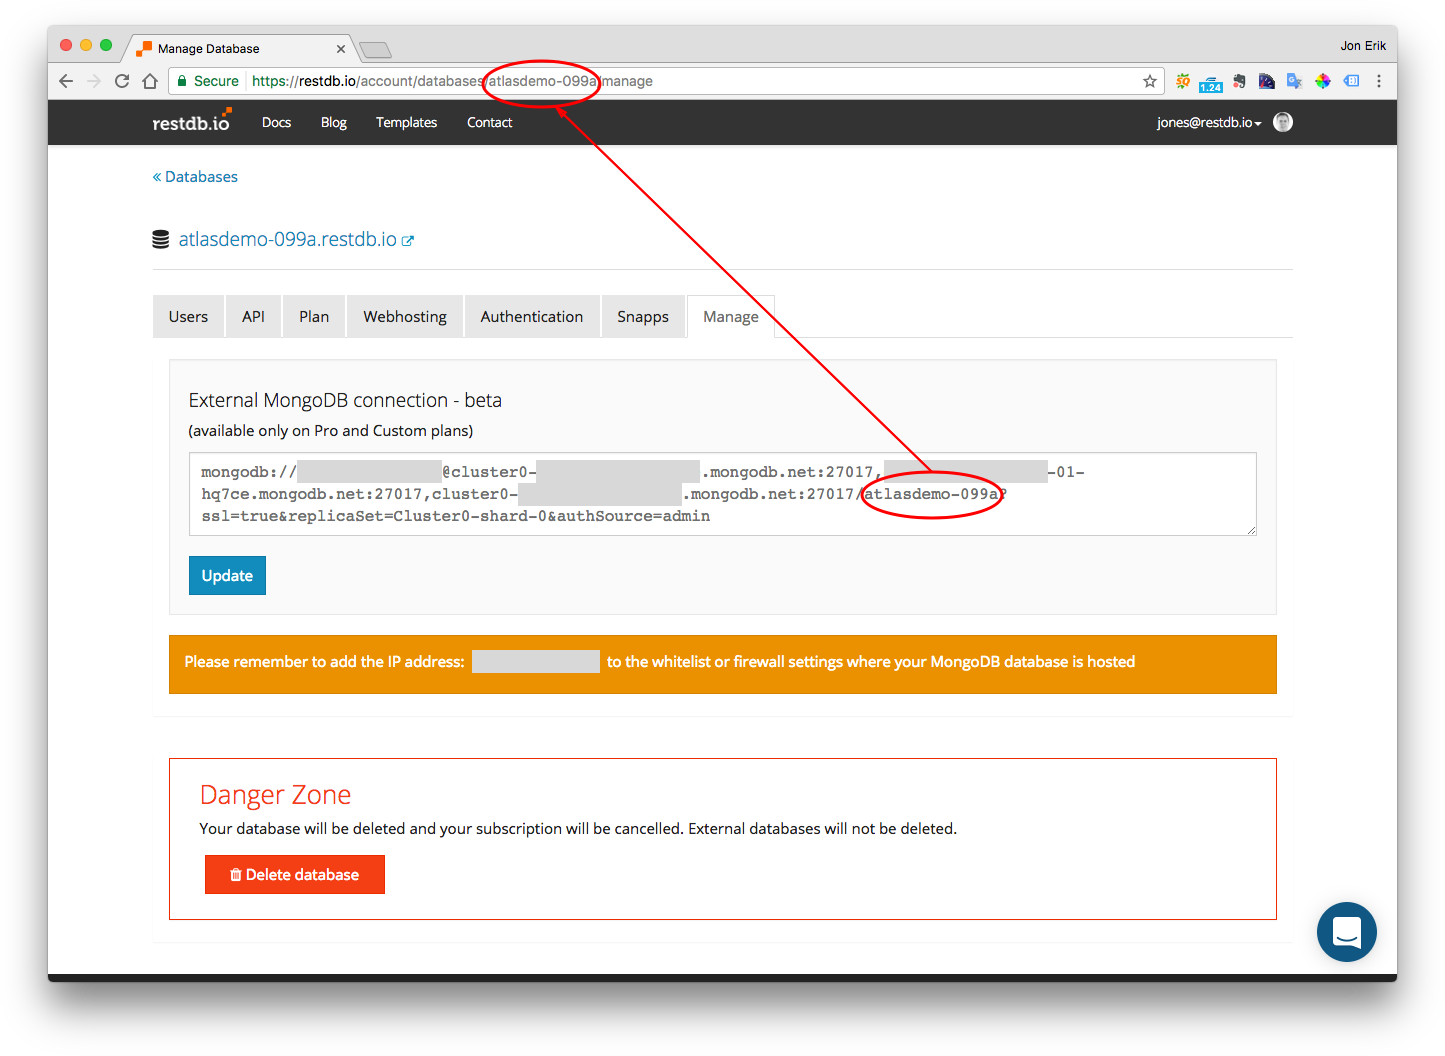Click the browser address bar

[665, 81]
